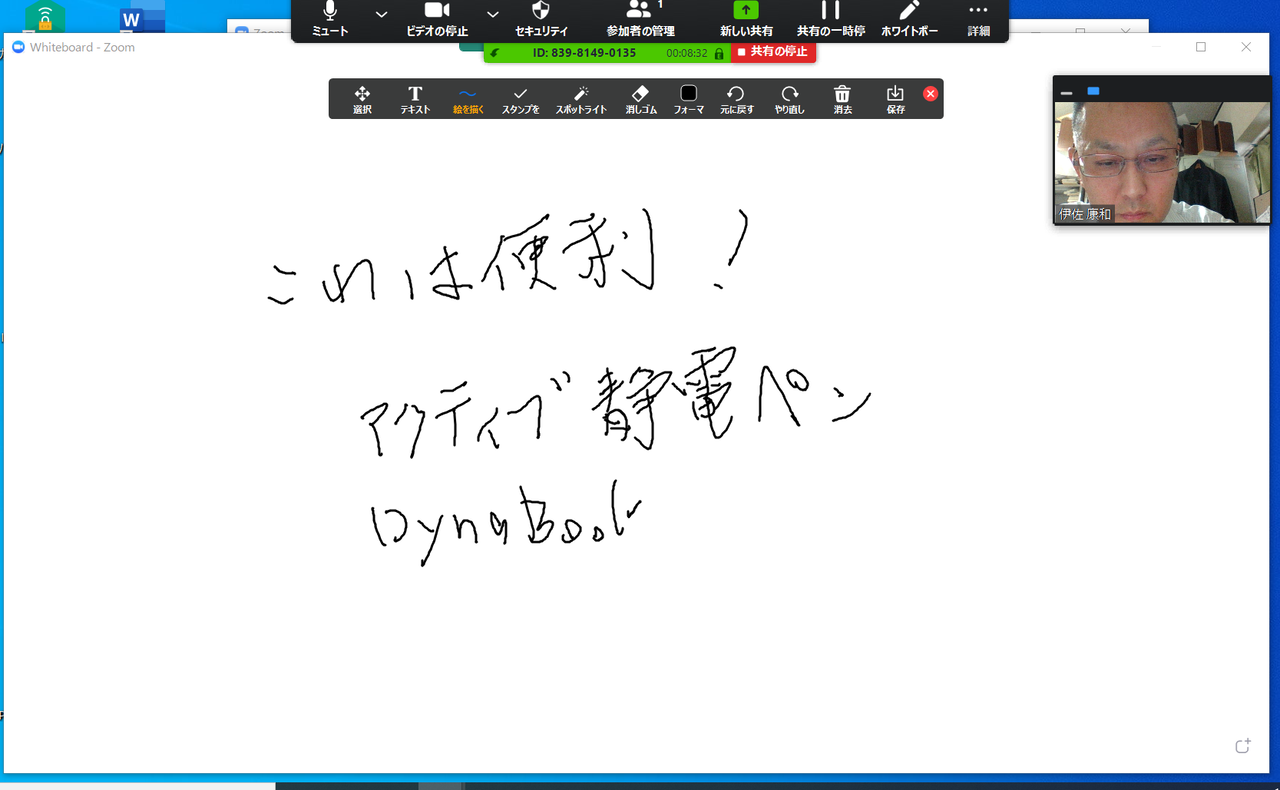Click the 00:08:32 meeting timer
This screenshot has width=1280, height=790.
point(687,53)
